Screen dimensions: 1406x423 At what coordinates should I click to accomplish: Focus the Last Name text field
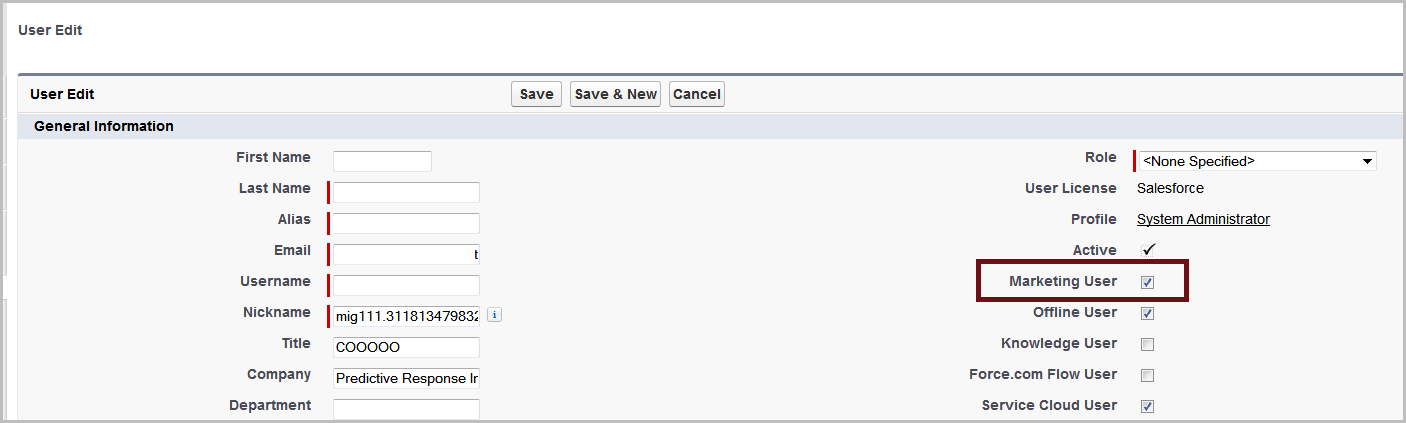406,192
